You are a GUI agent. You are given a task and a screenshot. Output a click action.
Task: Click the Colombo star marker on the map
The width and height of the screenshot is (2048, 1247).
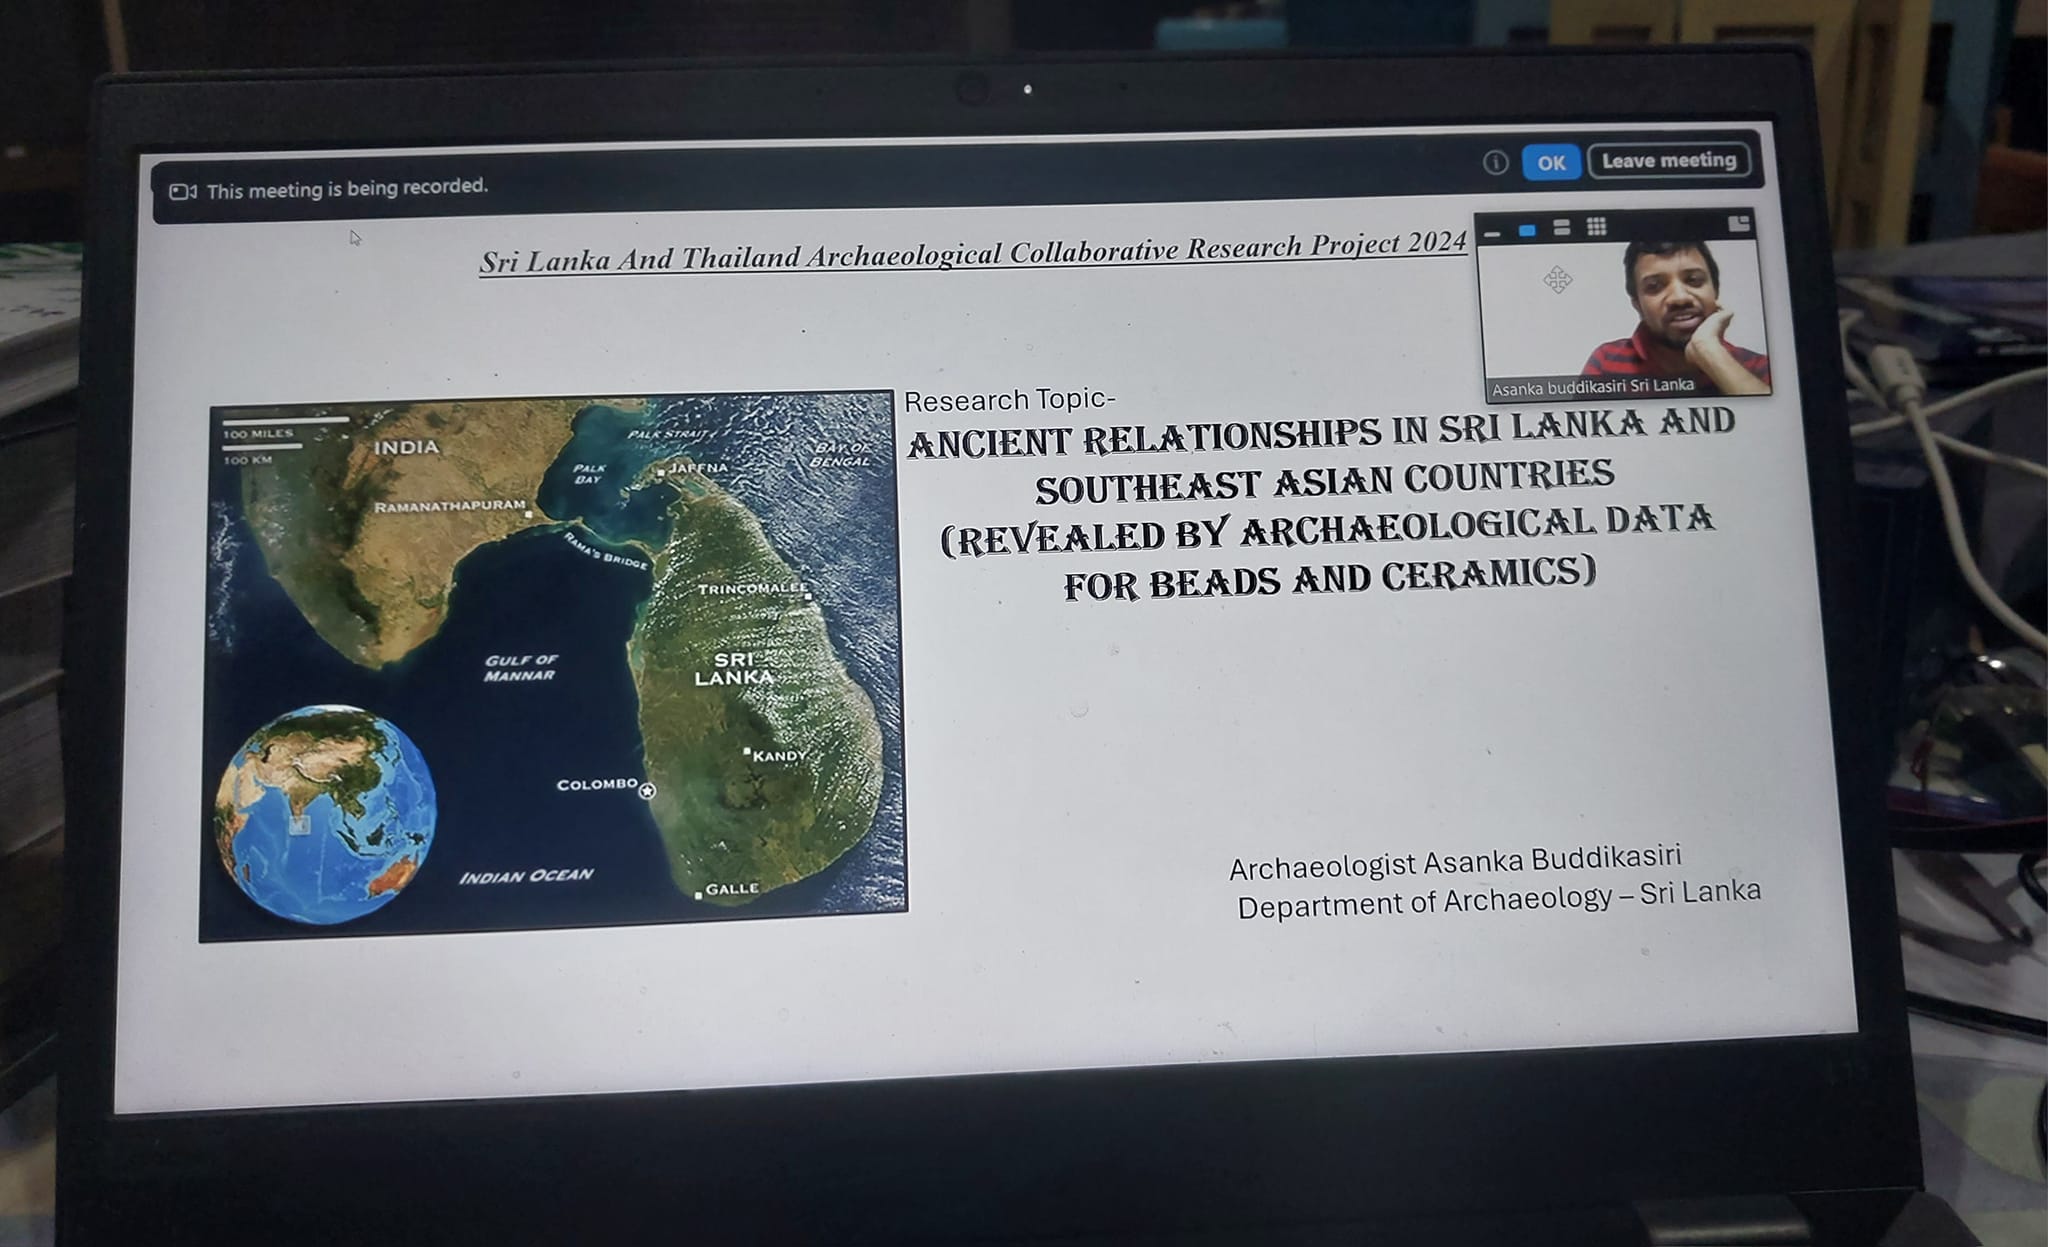coord(647,791)
